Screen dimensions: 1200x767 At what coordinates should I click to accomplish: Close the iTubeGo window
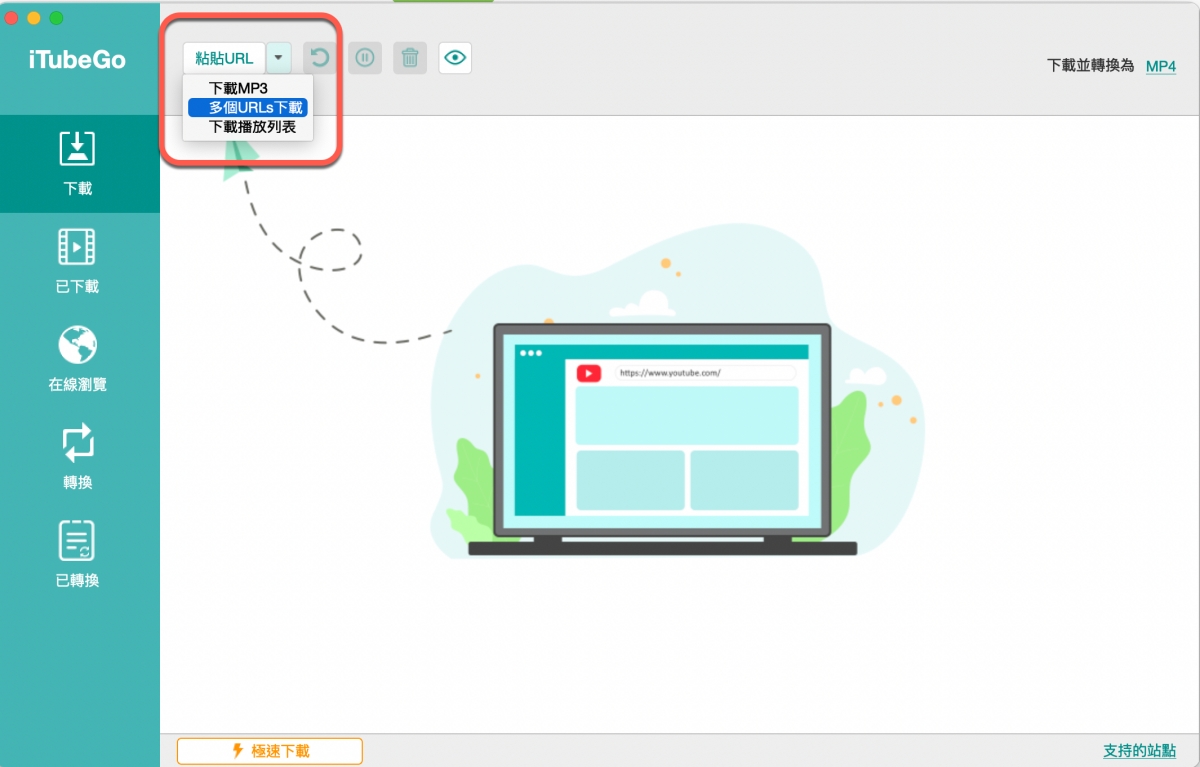[12, 18]
